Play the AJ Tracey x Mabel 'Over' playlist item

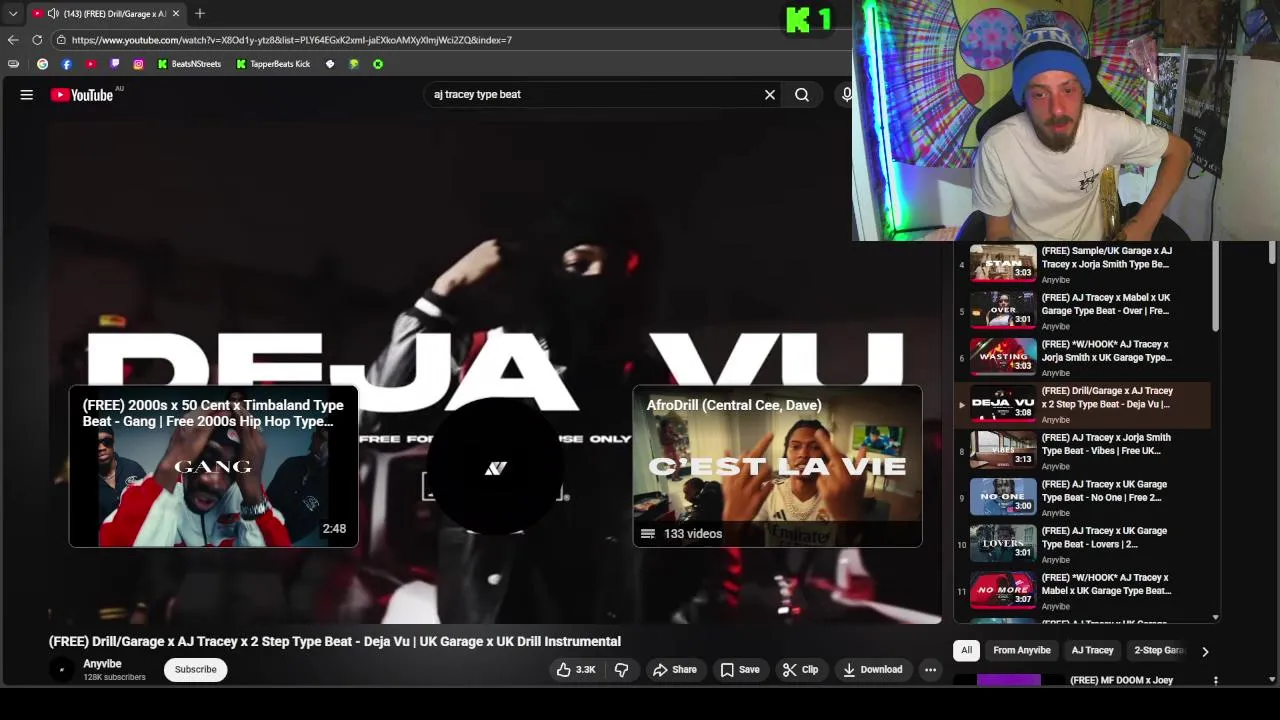pos(1084,310)
